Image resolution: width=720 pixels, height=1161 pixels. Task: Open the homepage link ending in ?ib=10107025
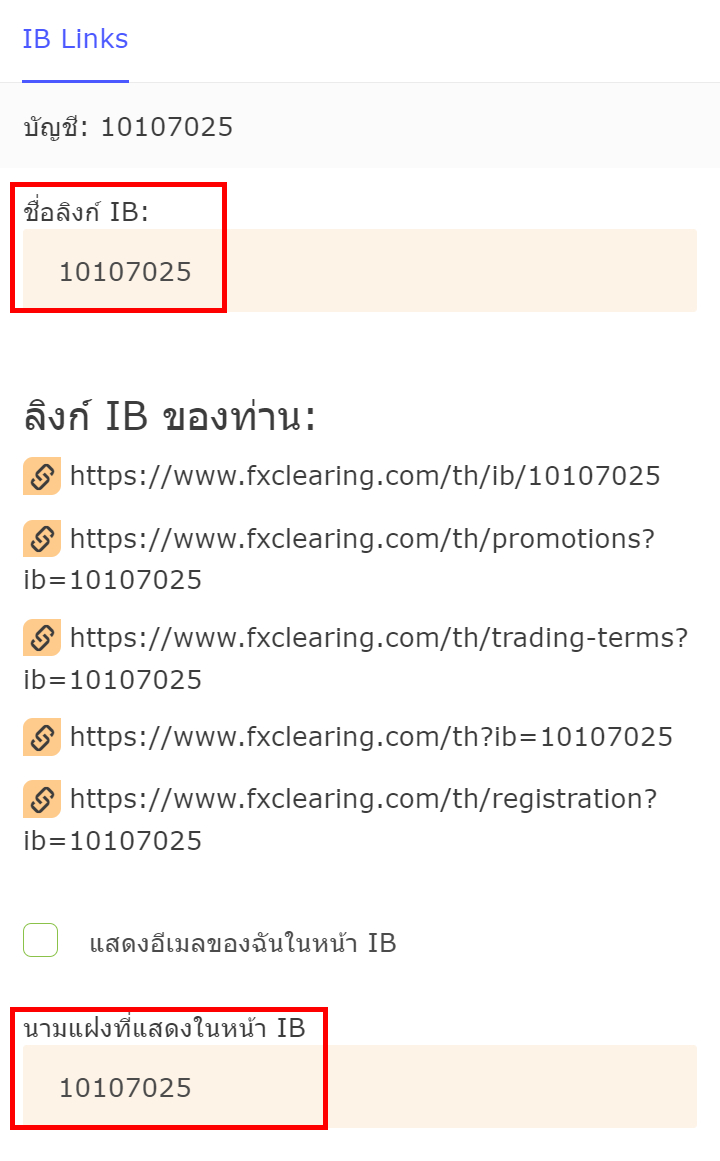(x=370, y=737)
